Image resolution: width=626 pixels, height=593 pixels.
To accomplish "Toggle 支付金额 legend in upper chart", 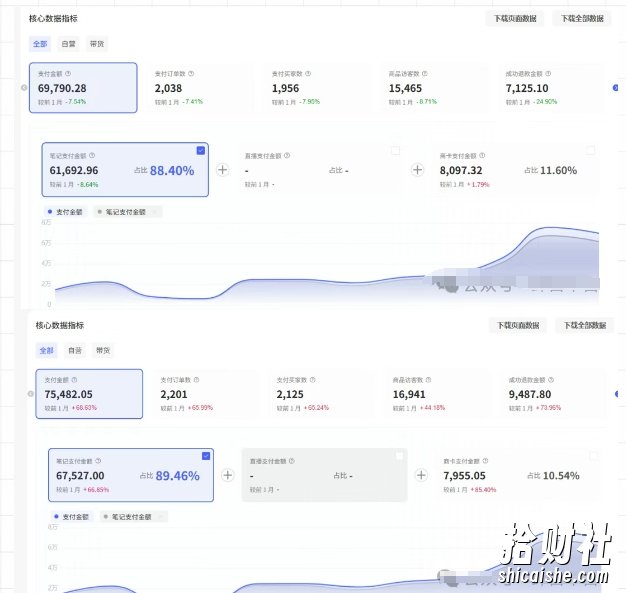I will point(65,212).
